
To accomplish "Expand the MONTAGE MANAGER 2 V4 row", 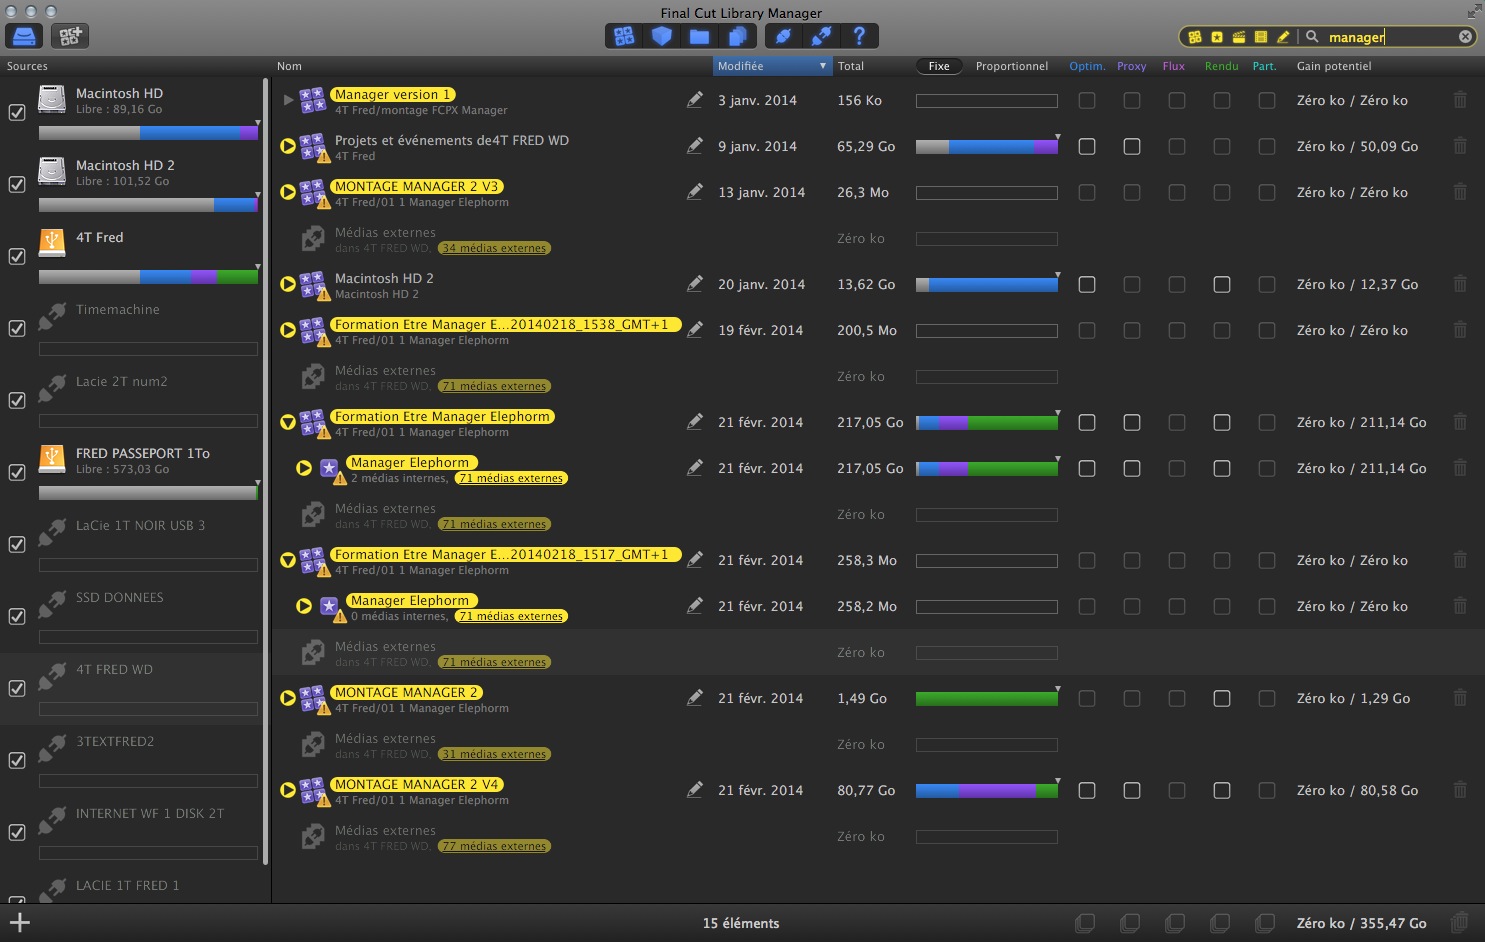I will point(288,790).
